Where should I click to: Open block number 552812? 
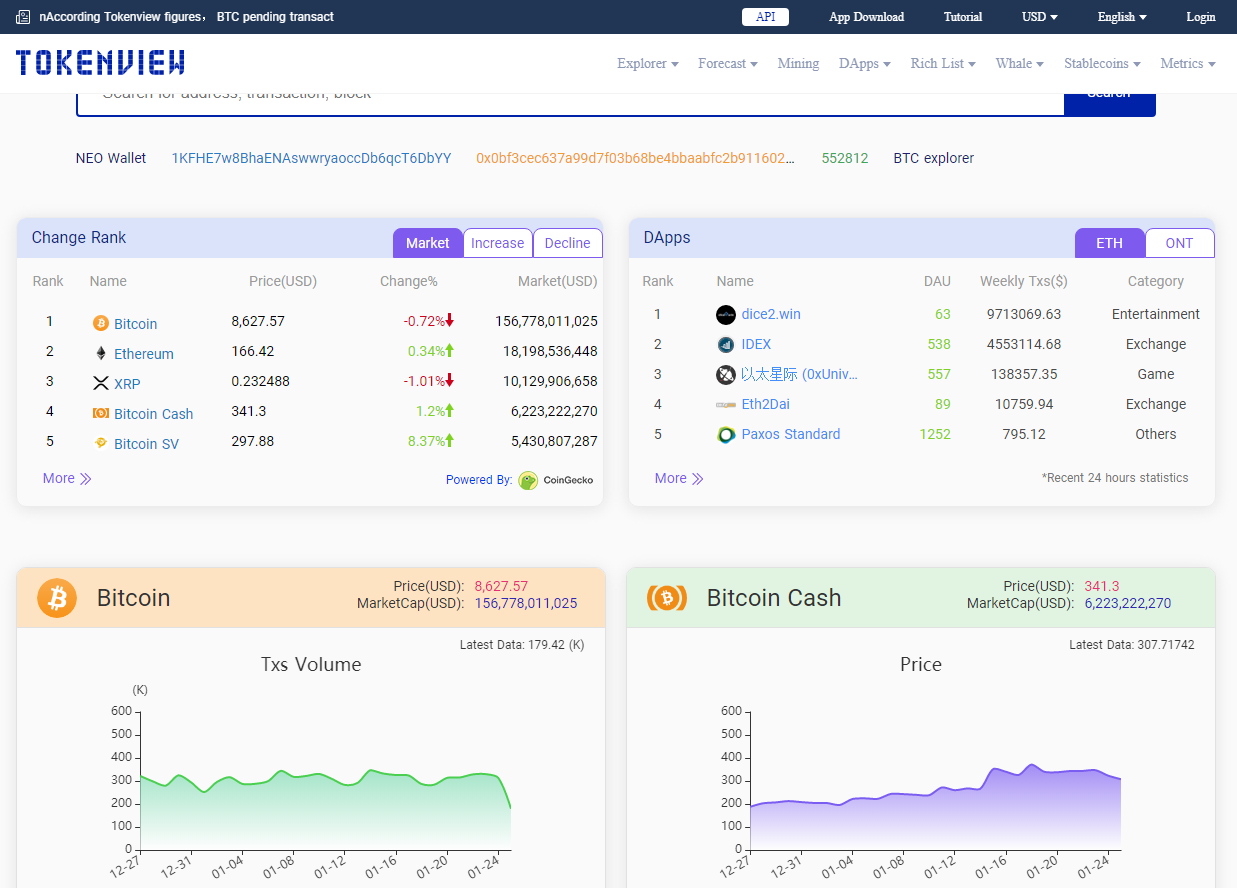[x=845, y=158]
